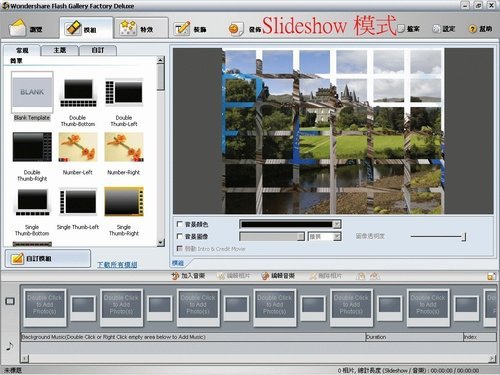
Task: Click template list scroll-up arrow
Action: [161, 60]
